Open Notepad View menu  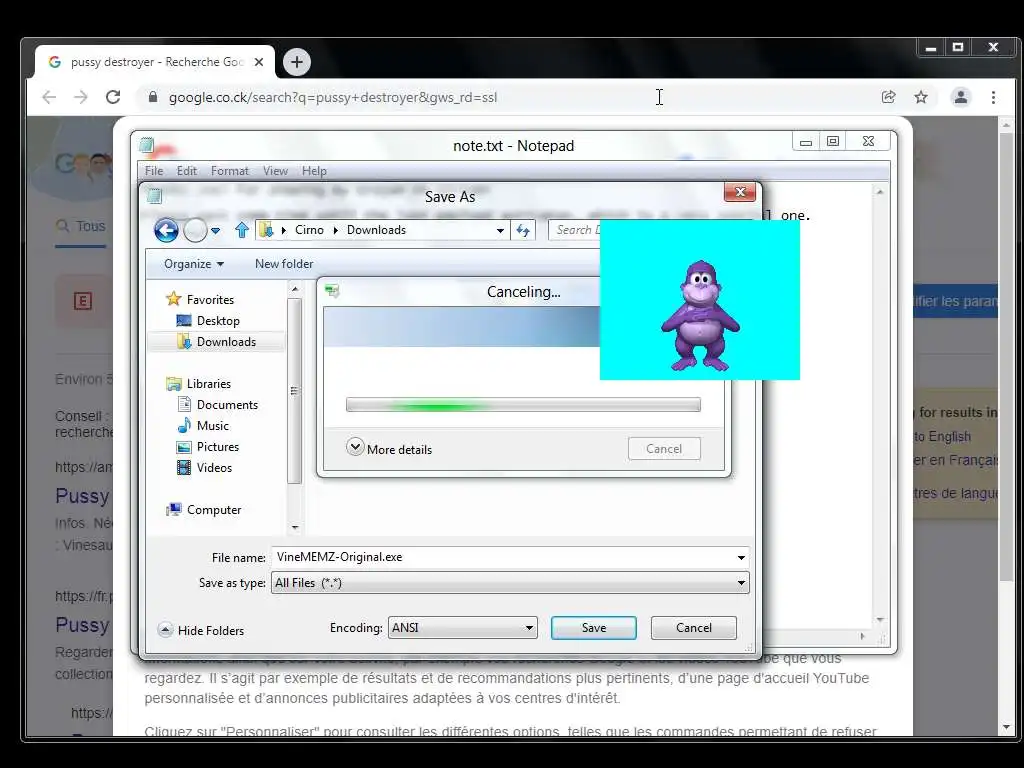pos(275,170)
